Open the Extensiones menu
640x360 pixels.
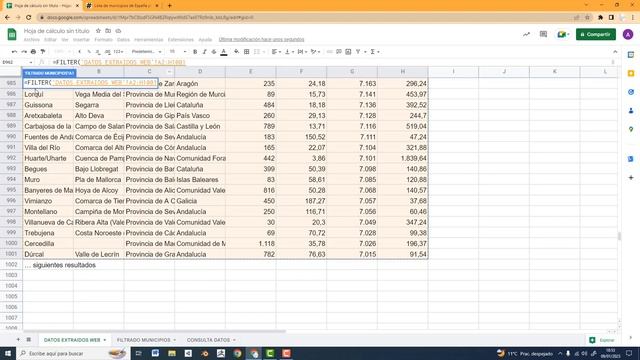(181, 40)
